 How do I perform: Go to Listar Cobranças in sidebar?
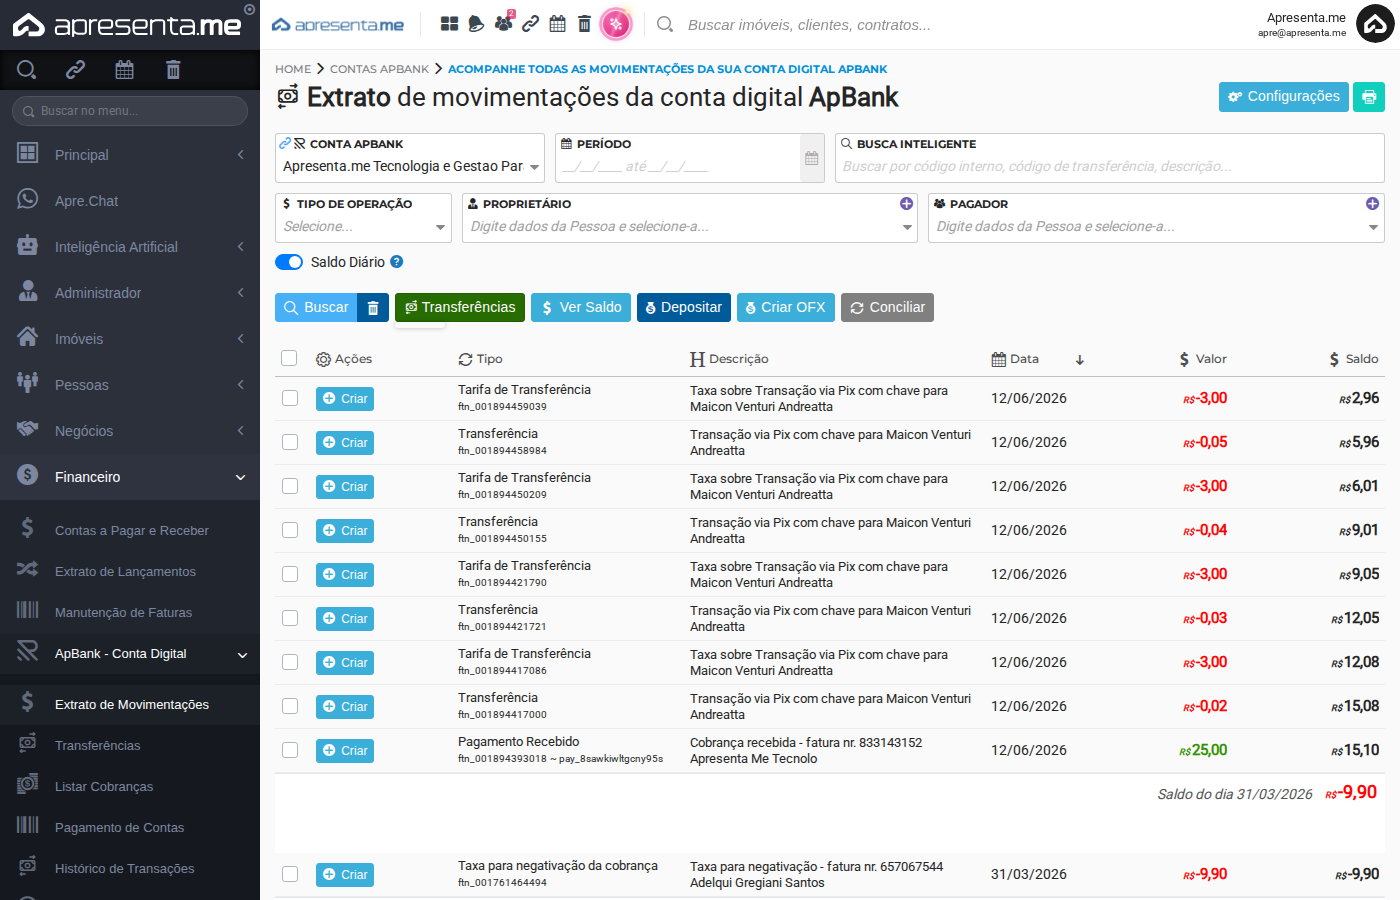130,787
